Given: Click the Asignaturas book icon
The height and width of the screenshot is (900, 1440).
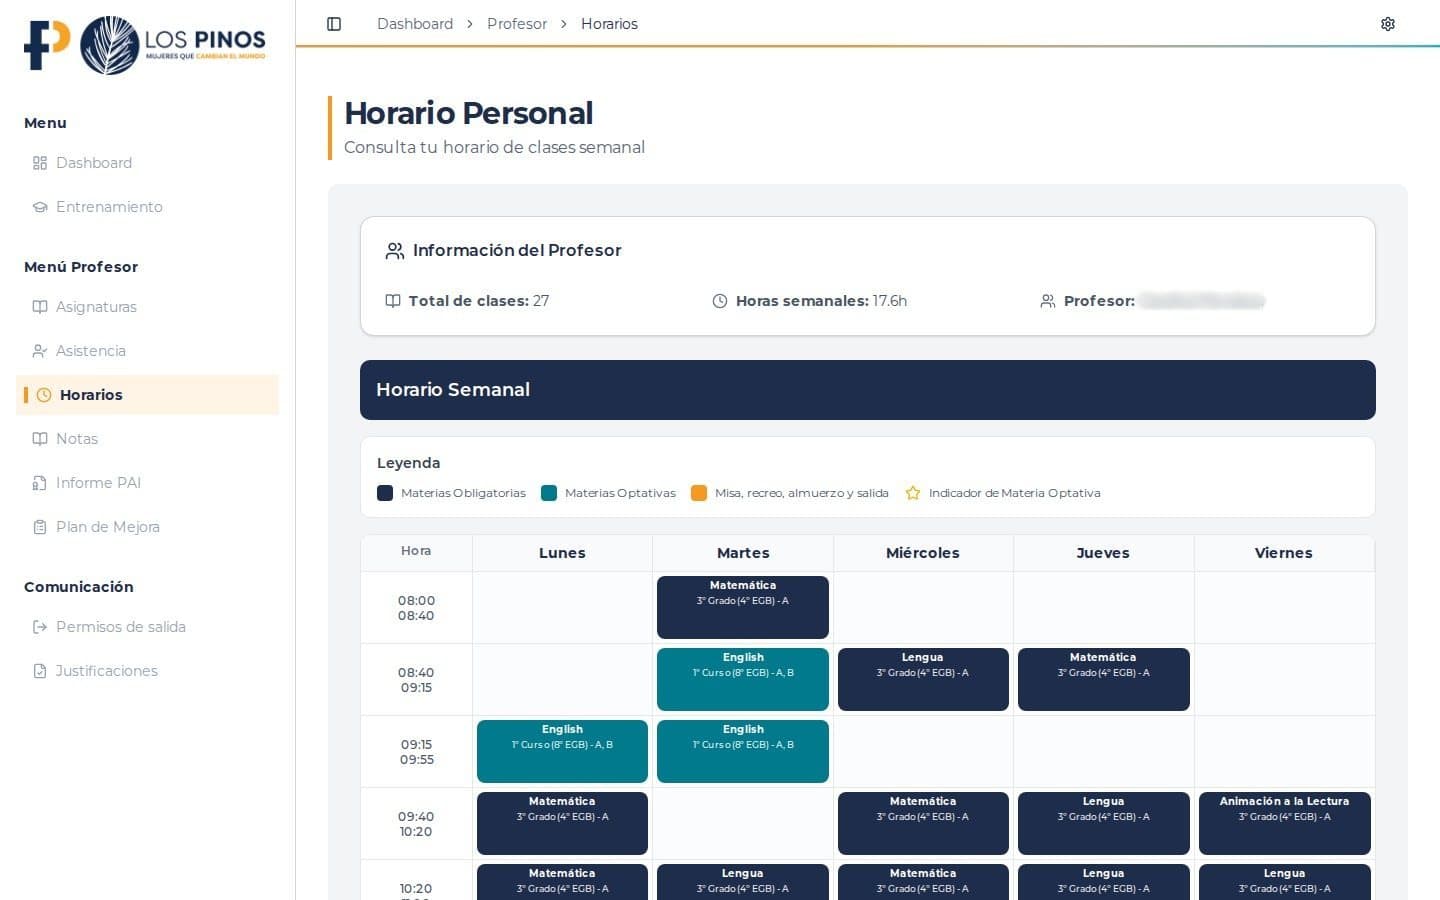Looking at the screenshot, I should tap(40, 307).
